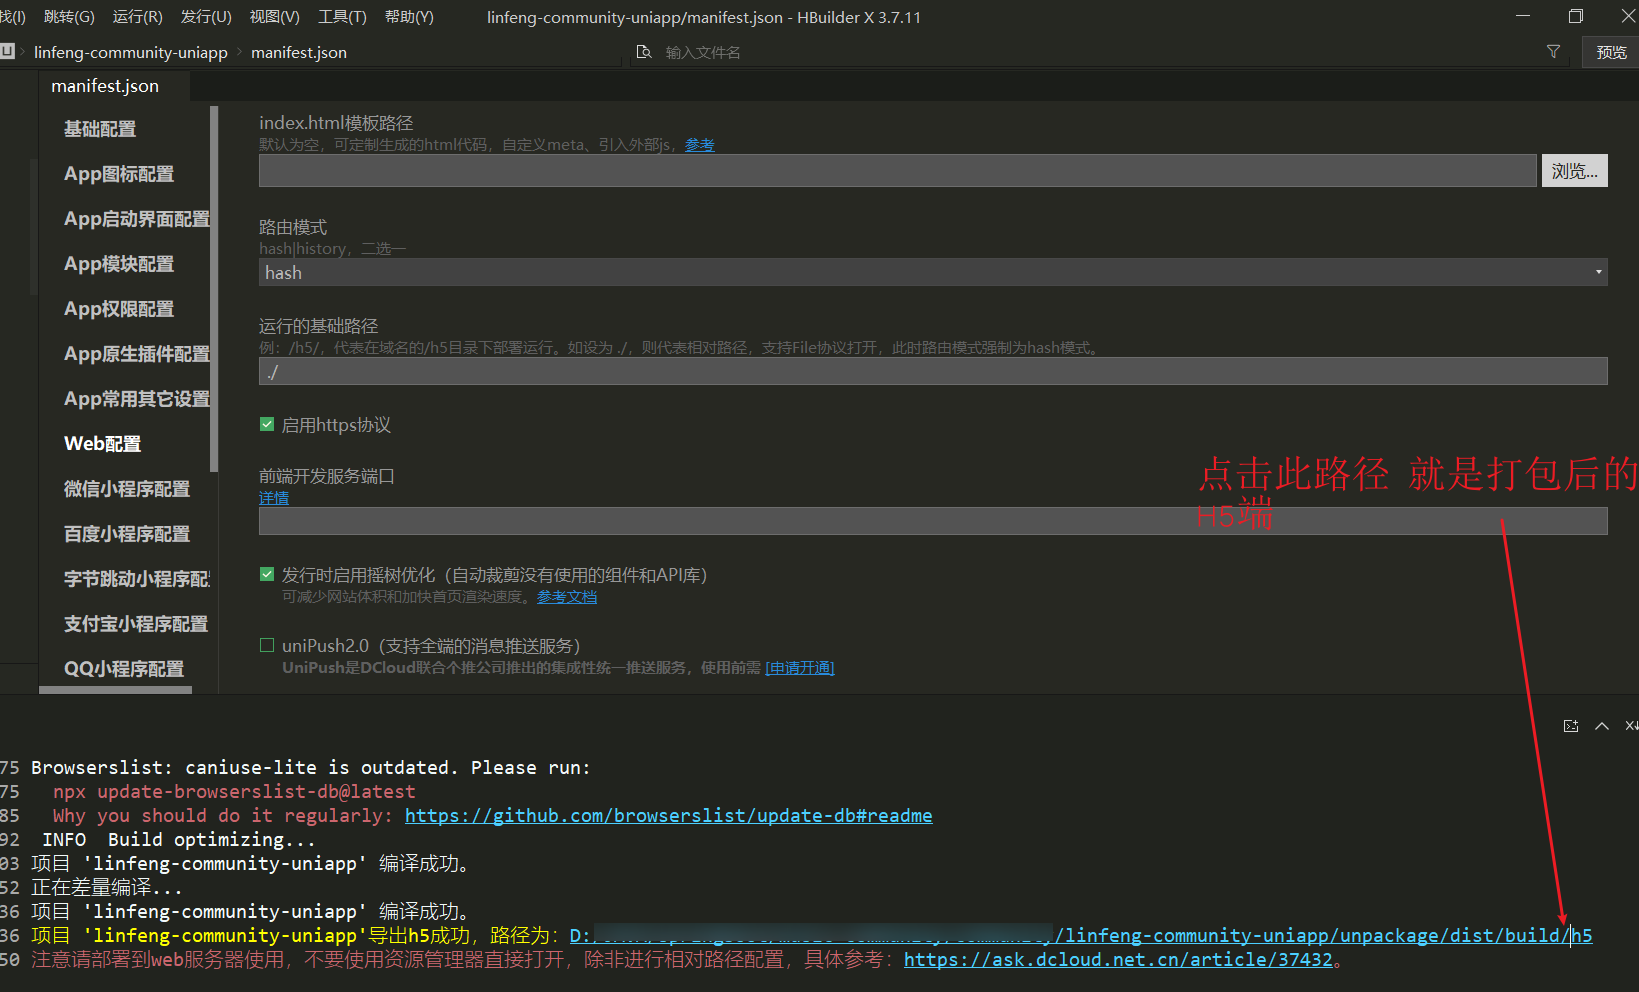Viewport: 1639px width, 992px height.
Task: Click the 'npx update-browserslist-db@latest' console line
Action: coord(234,792)
